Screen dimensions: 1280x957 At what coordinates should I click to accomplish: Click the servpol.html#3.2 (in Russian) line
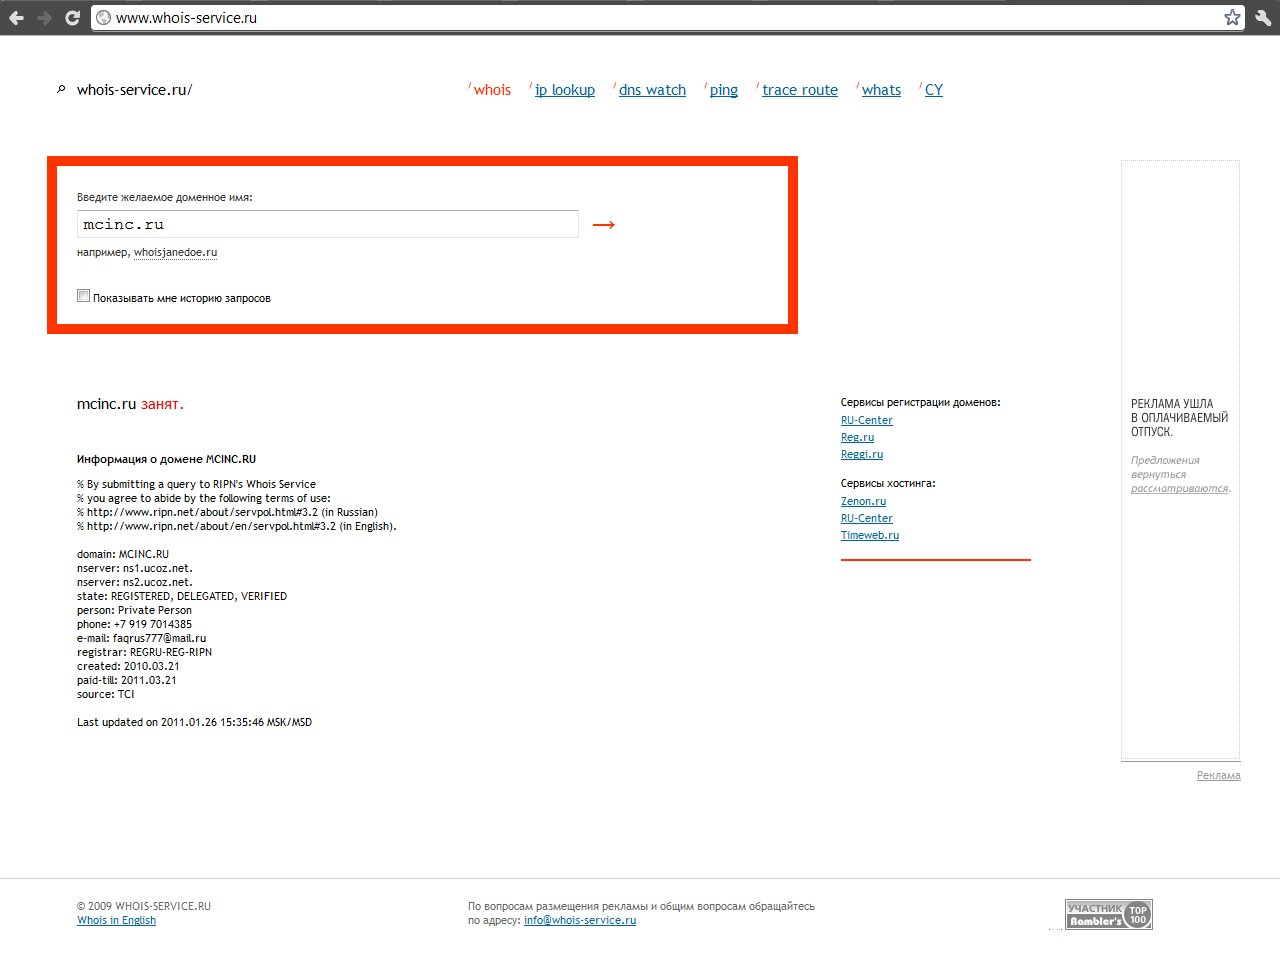pos(227,512)
